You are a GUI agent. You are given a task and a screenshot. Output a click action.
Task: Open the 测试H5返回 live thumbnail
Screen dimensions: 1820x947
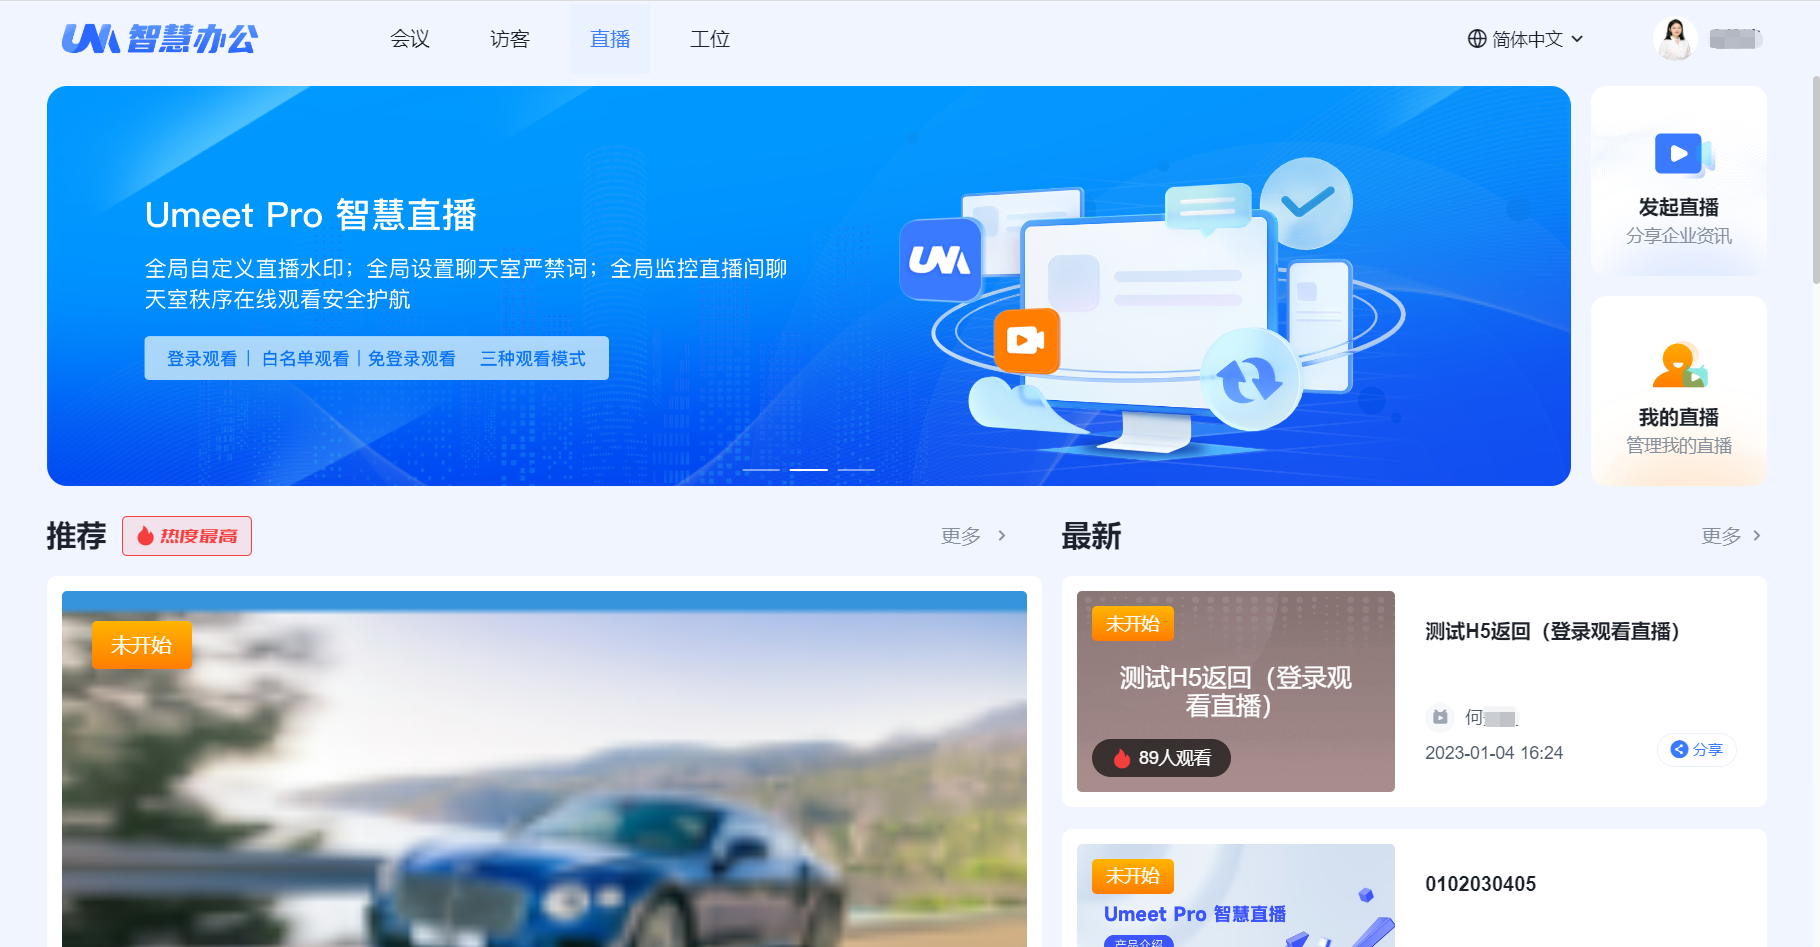pyautogui.click(x=1236, y=691)
